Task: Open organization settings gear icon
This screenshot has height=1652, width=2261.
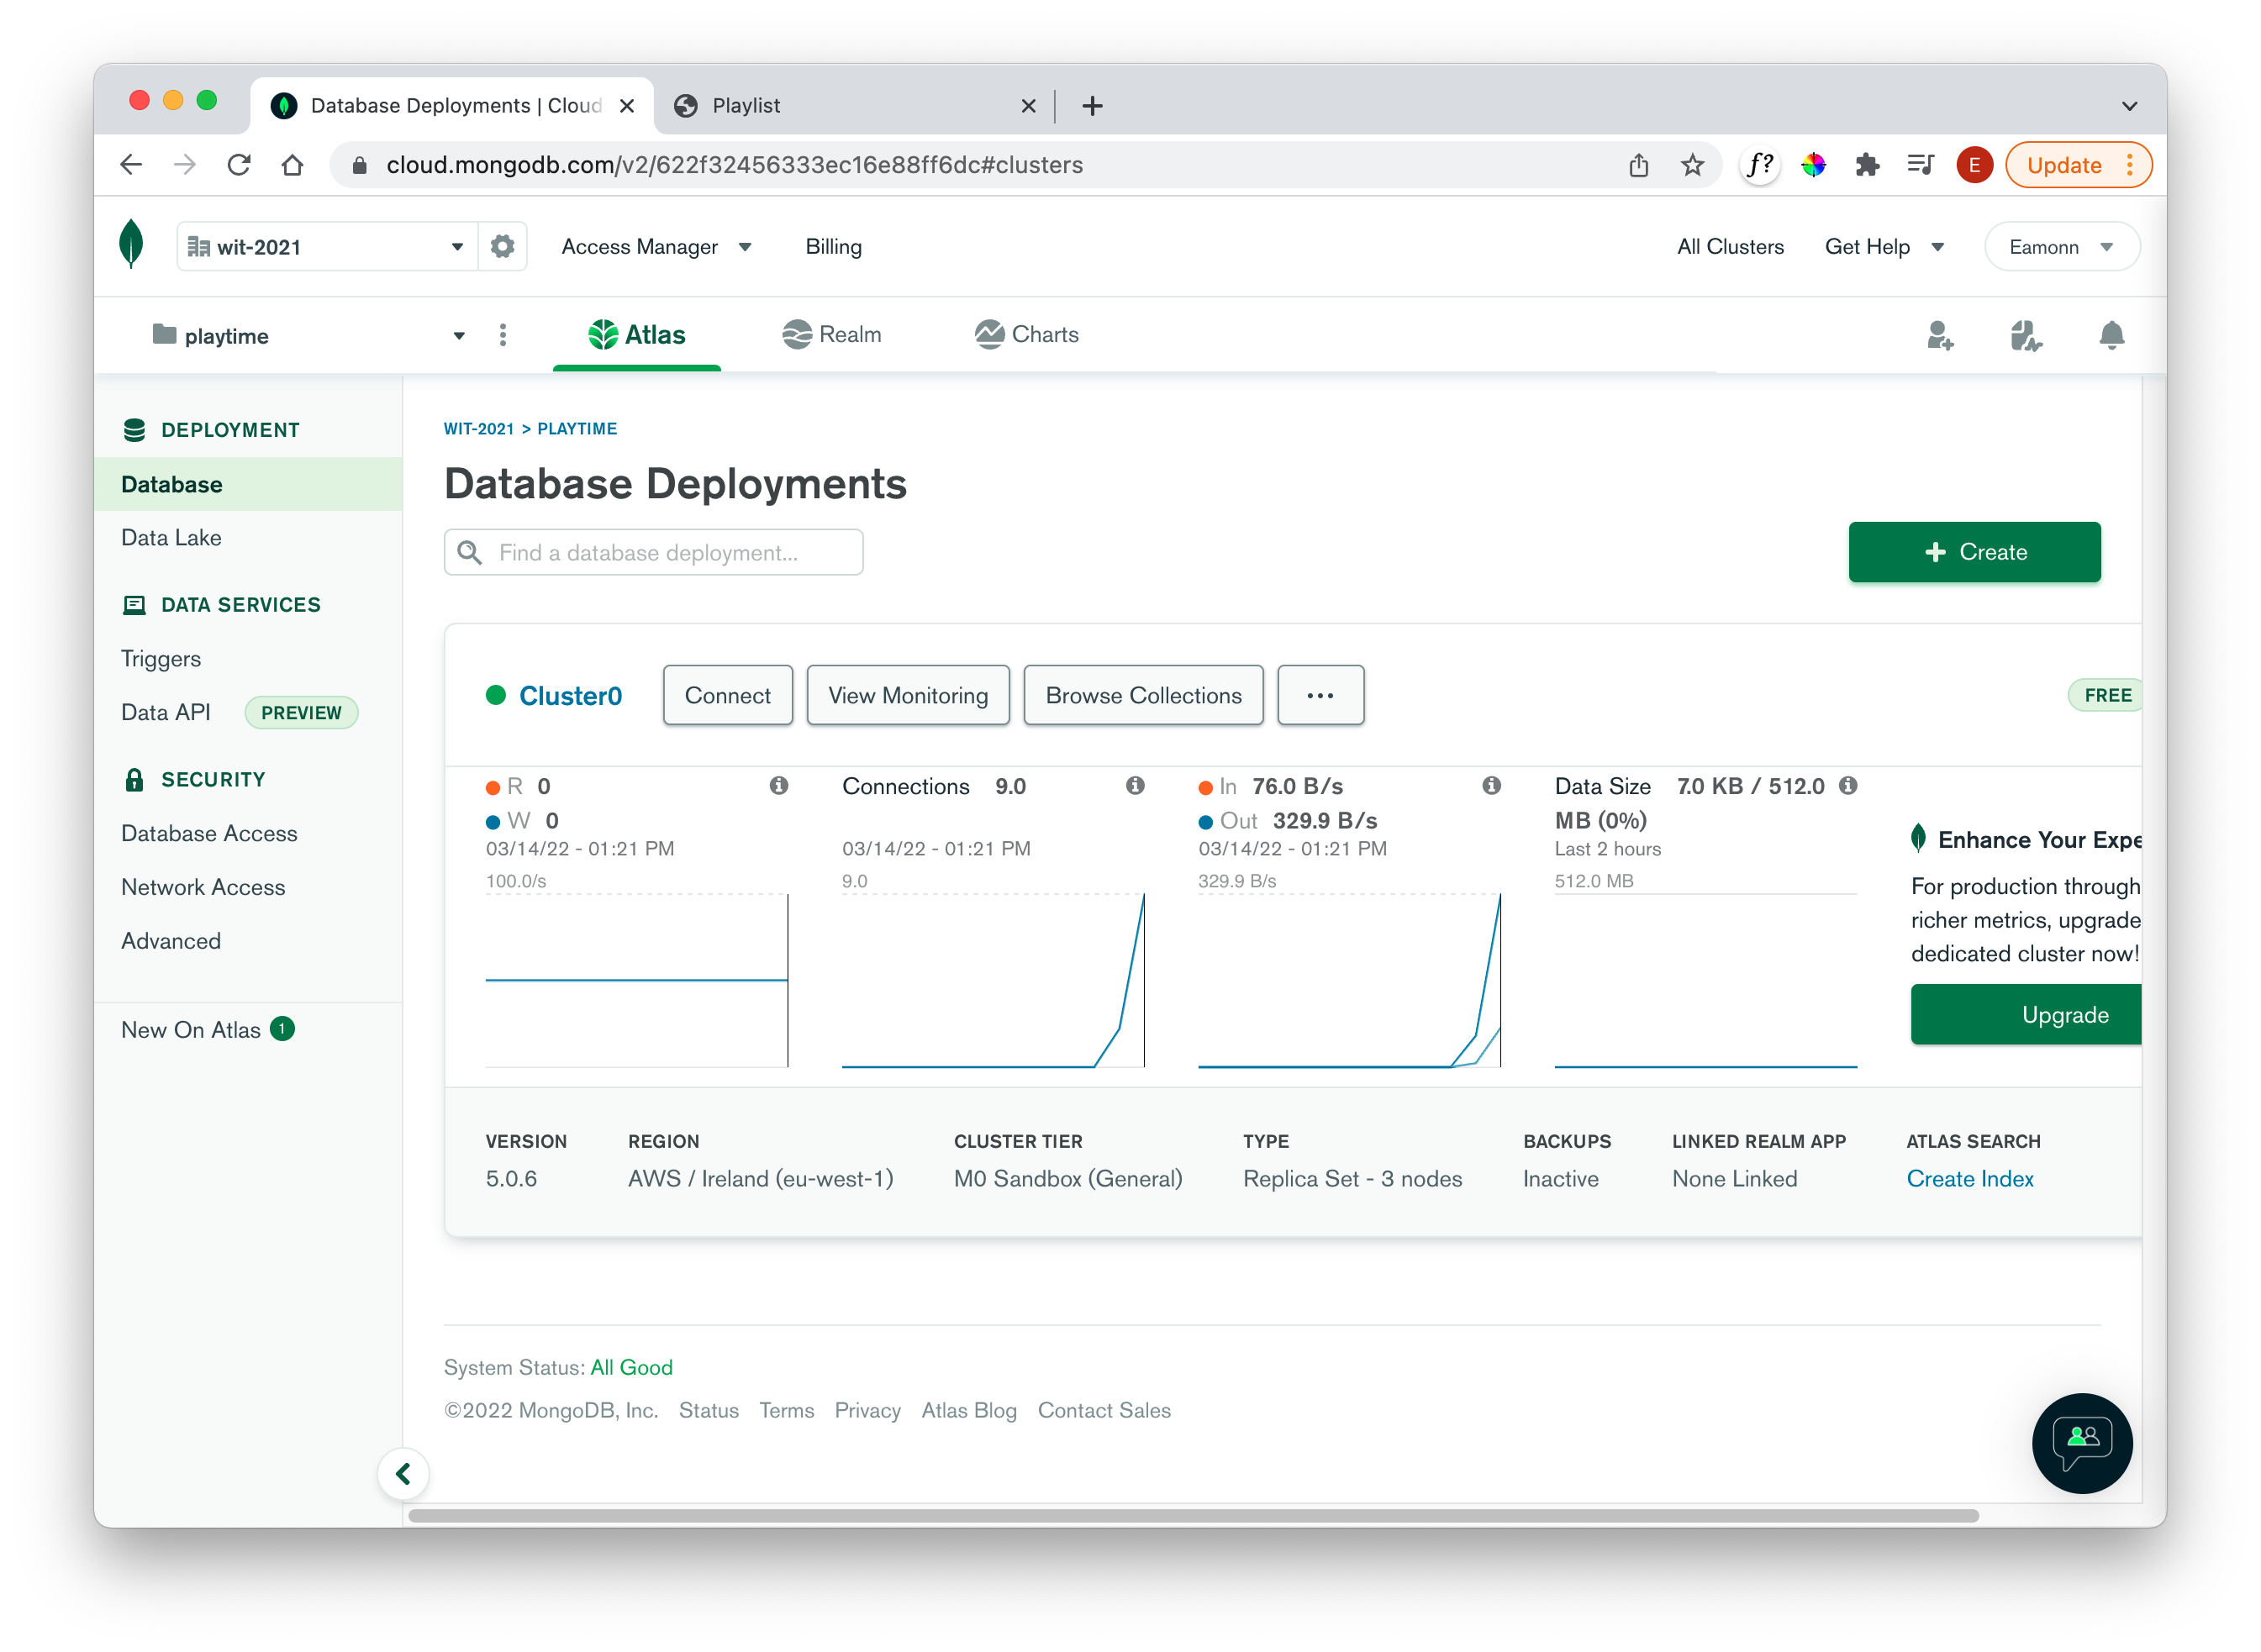Action: coord(502,246)
